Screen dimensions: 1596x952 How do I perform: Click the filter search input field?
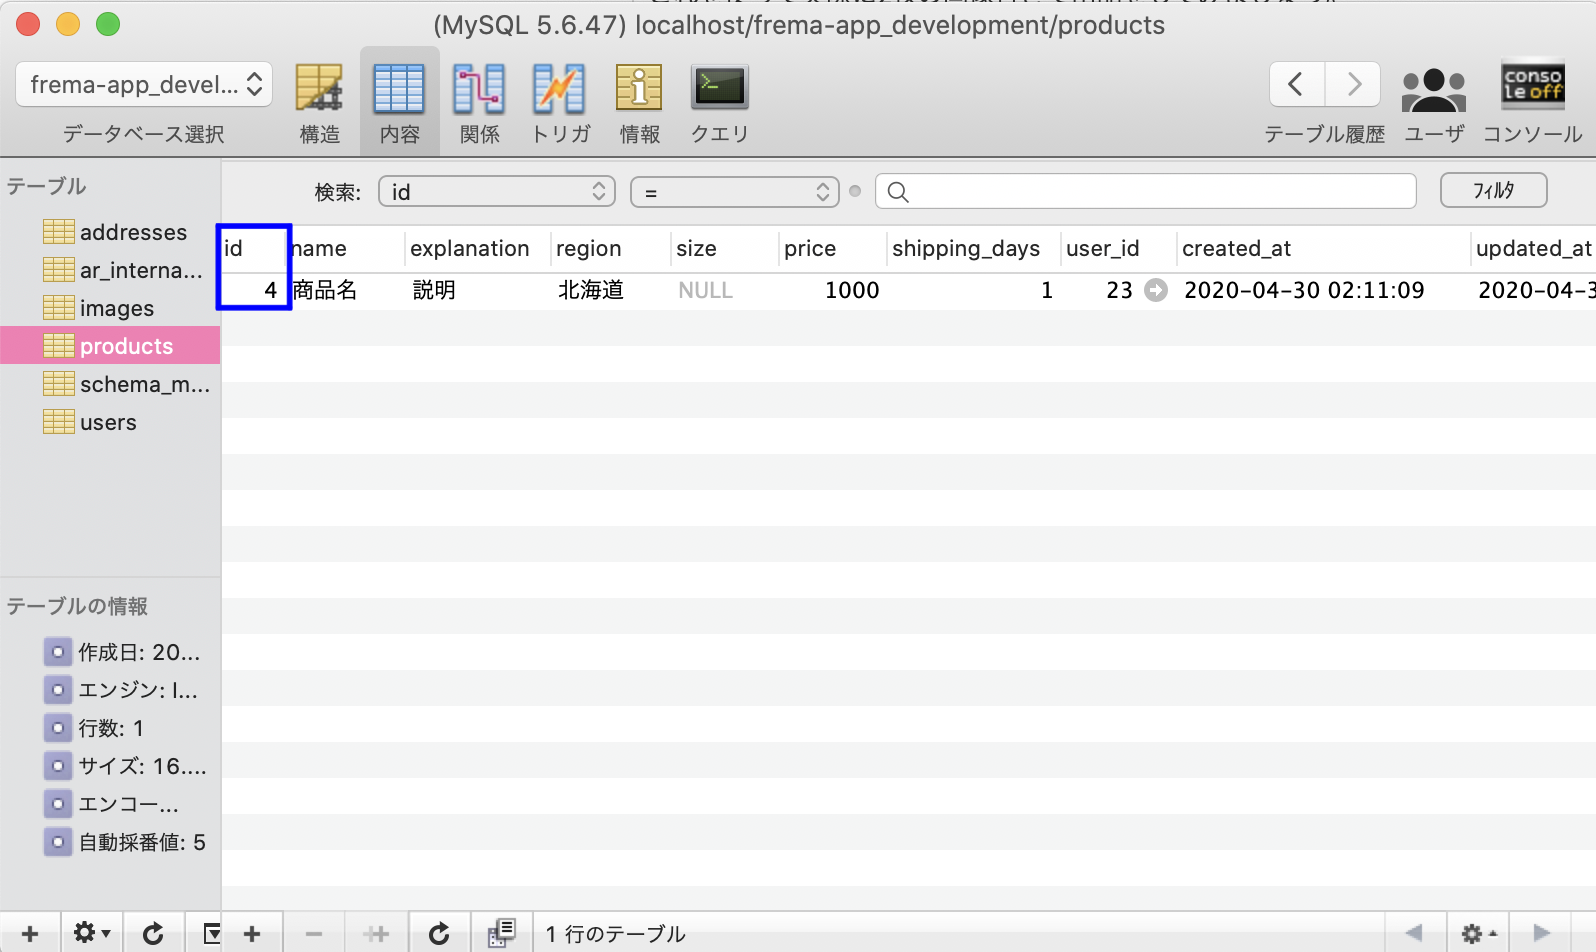[x=1146, y=191]
